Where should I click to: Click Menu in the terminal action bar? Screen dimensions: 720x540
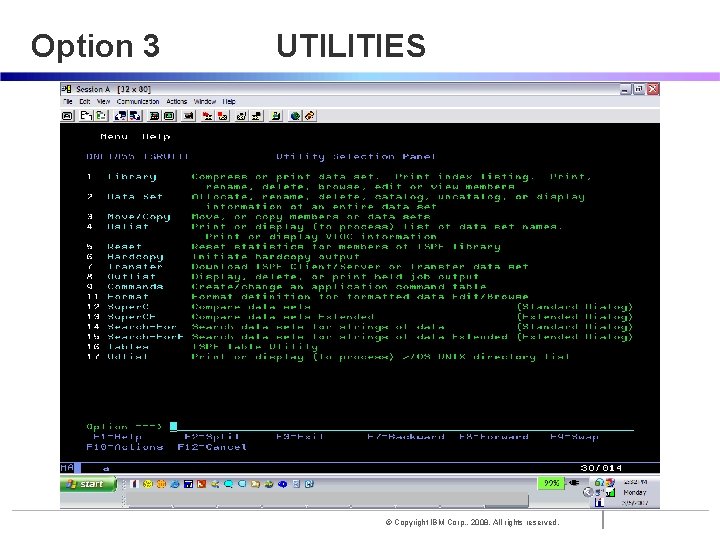click(114, 136)
